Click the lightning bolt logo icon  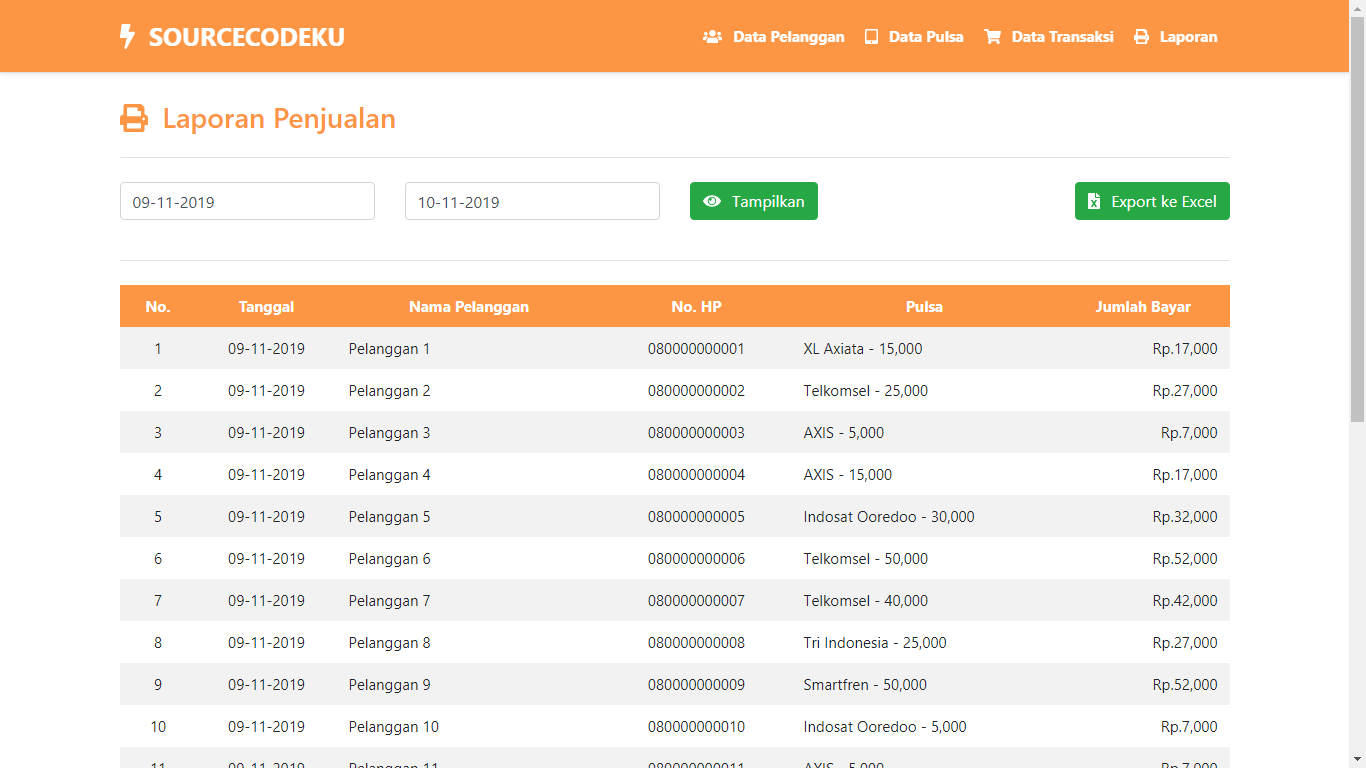click(125, 35)
